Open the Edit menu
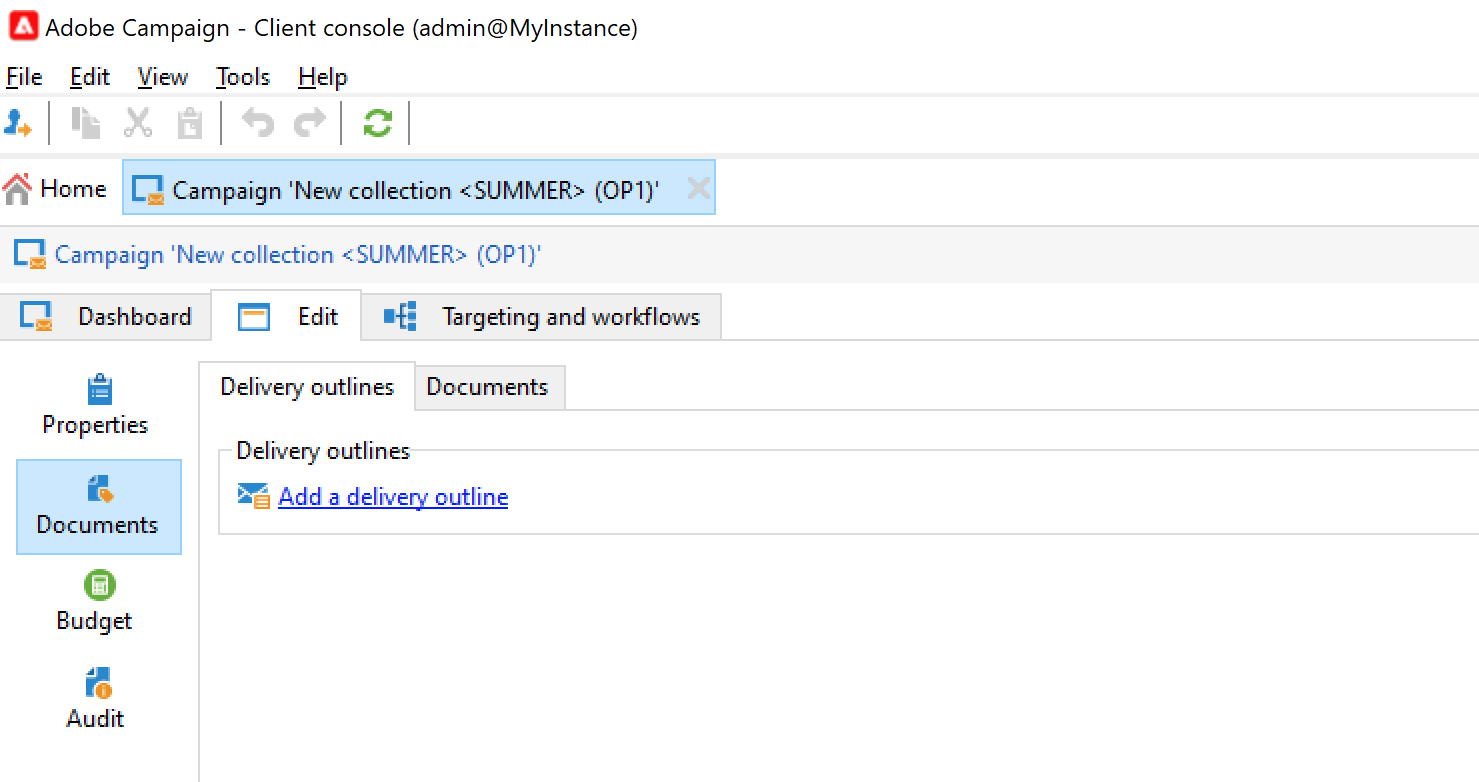 [90, 77]
